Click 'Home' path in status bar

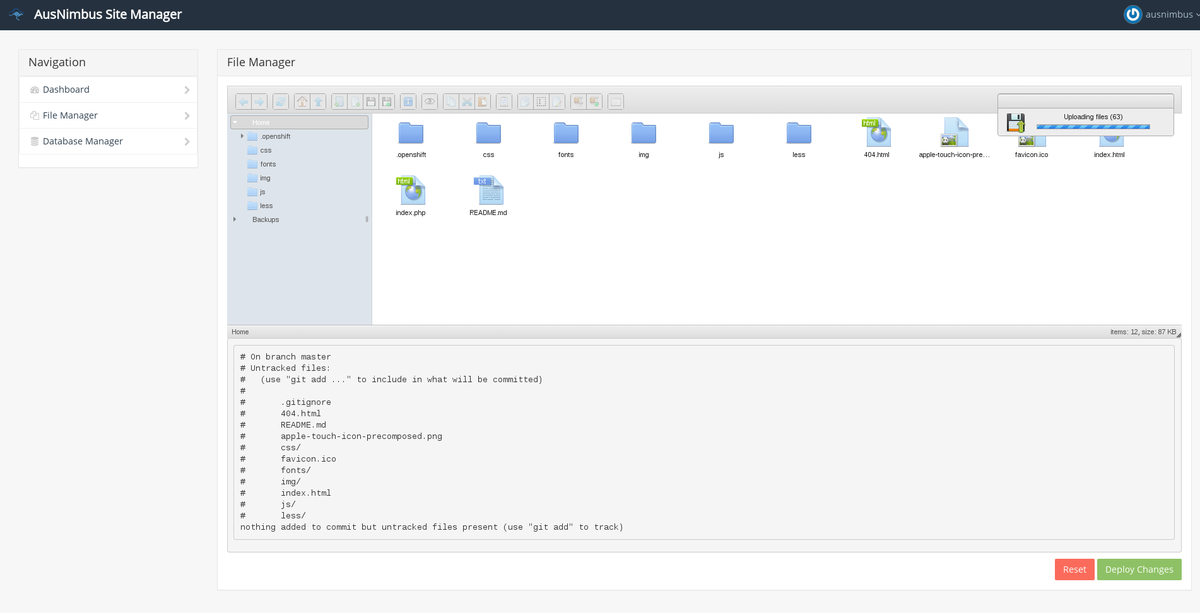[x=240, y=332]
